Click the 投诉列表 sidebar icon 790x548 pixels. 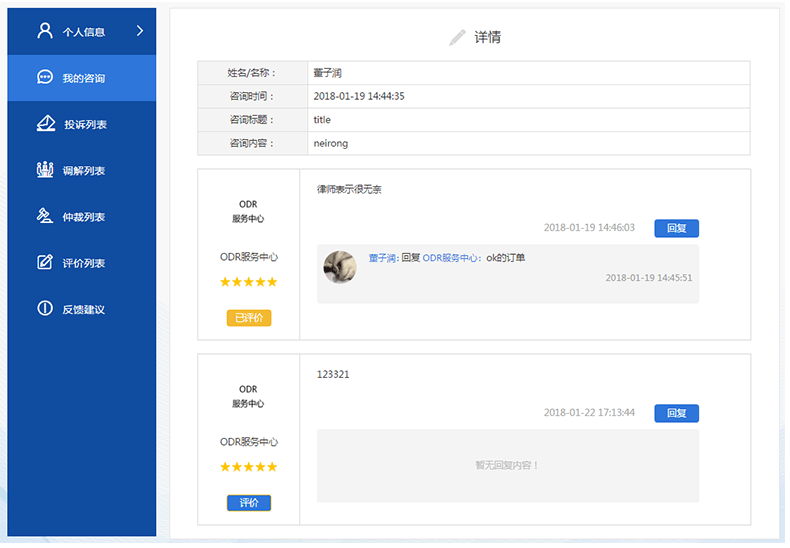[44, 124]
